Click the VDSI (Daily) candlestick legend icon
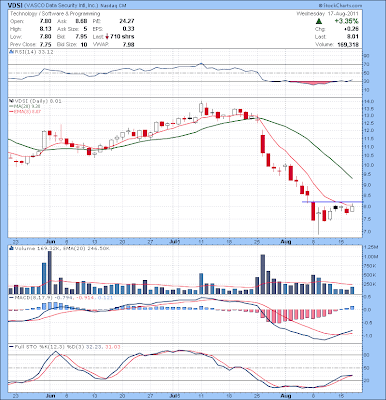The width and height of the screenshot is (386, 400). (10, 101)
